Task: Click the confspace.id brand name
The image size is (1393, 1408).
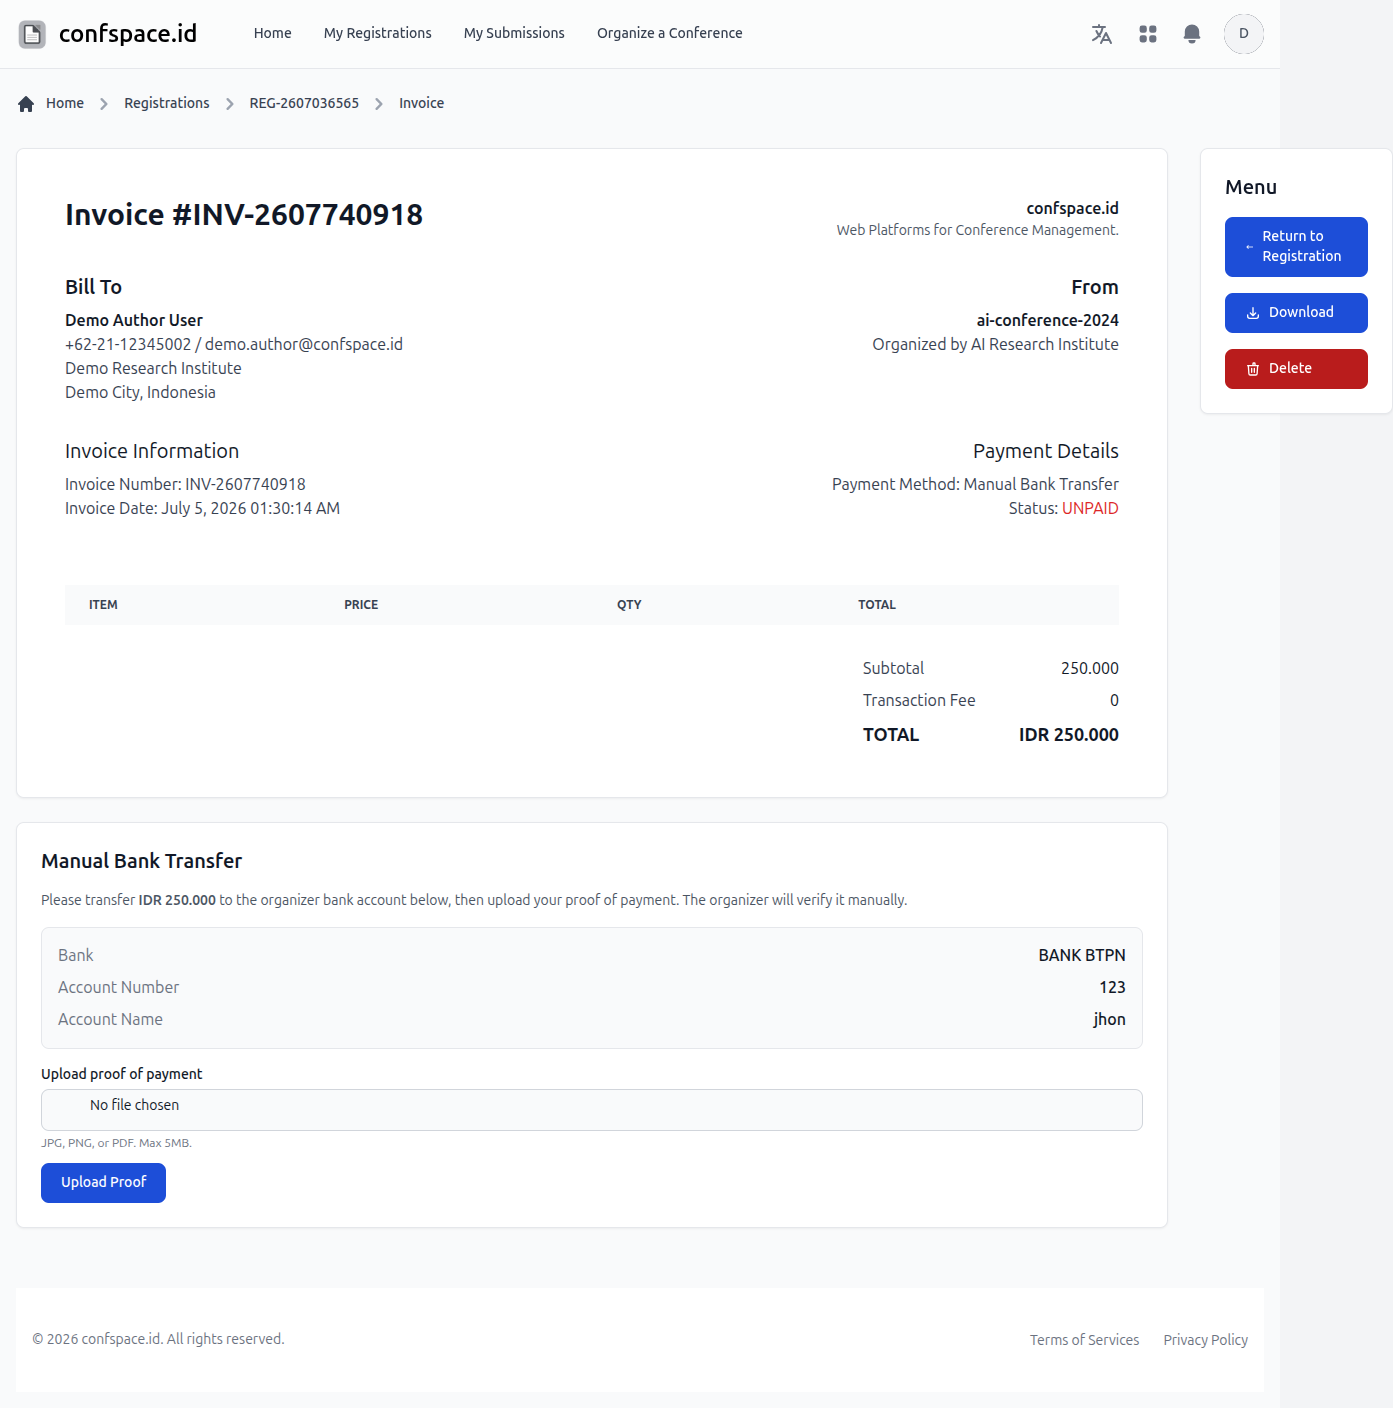Action: tap(128, 34)
